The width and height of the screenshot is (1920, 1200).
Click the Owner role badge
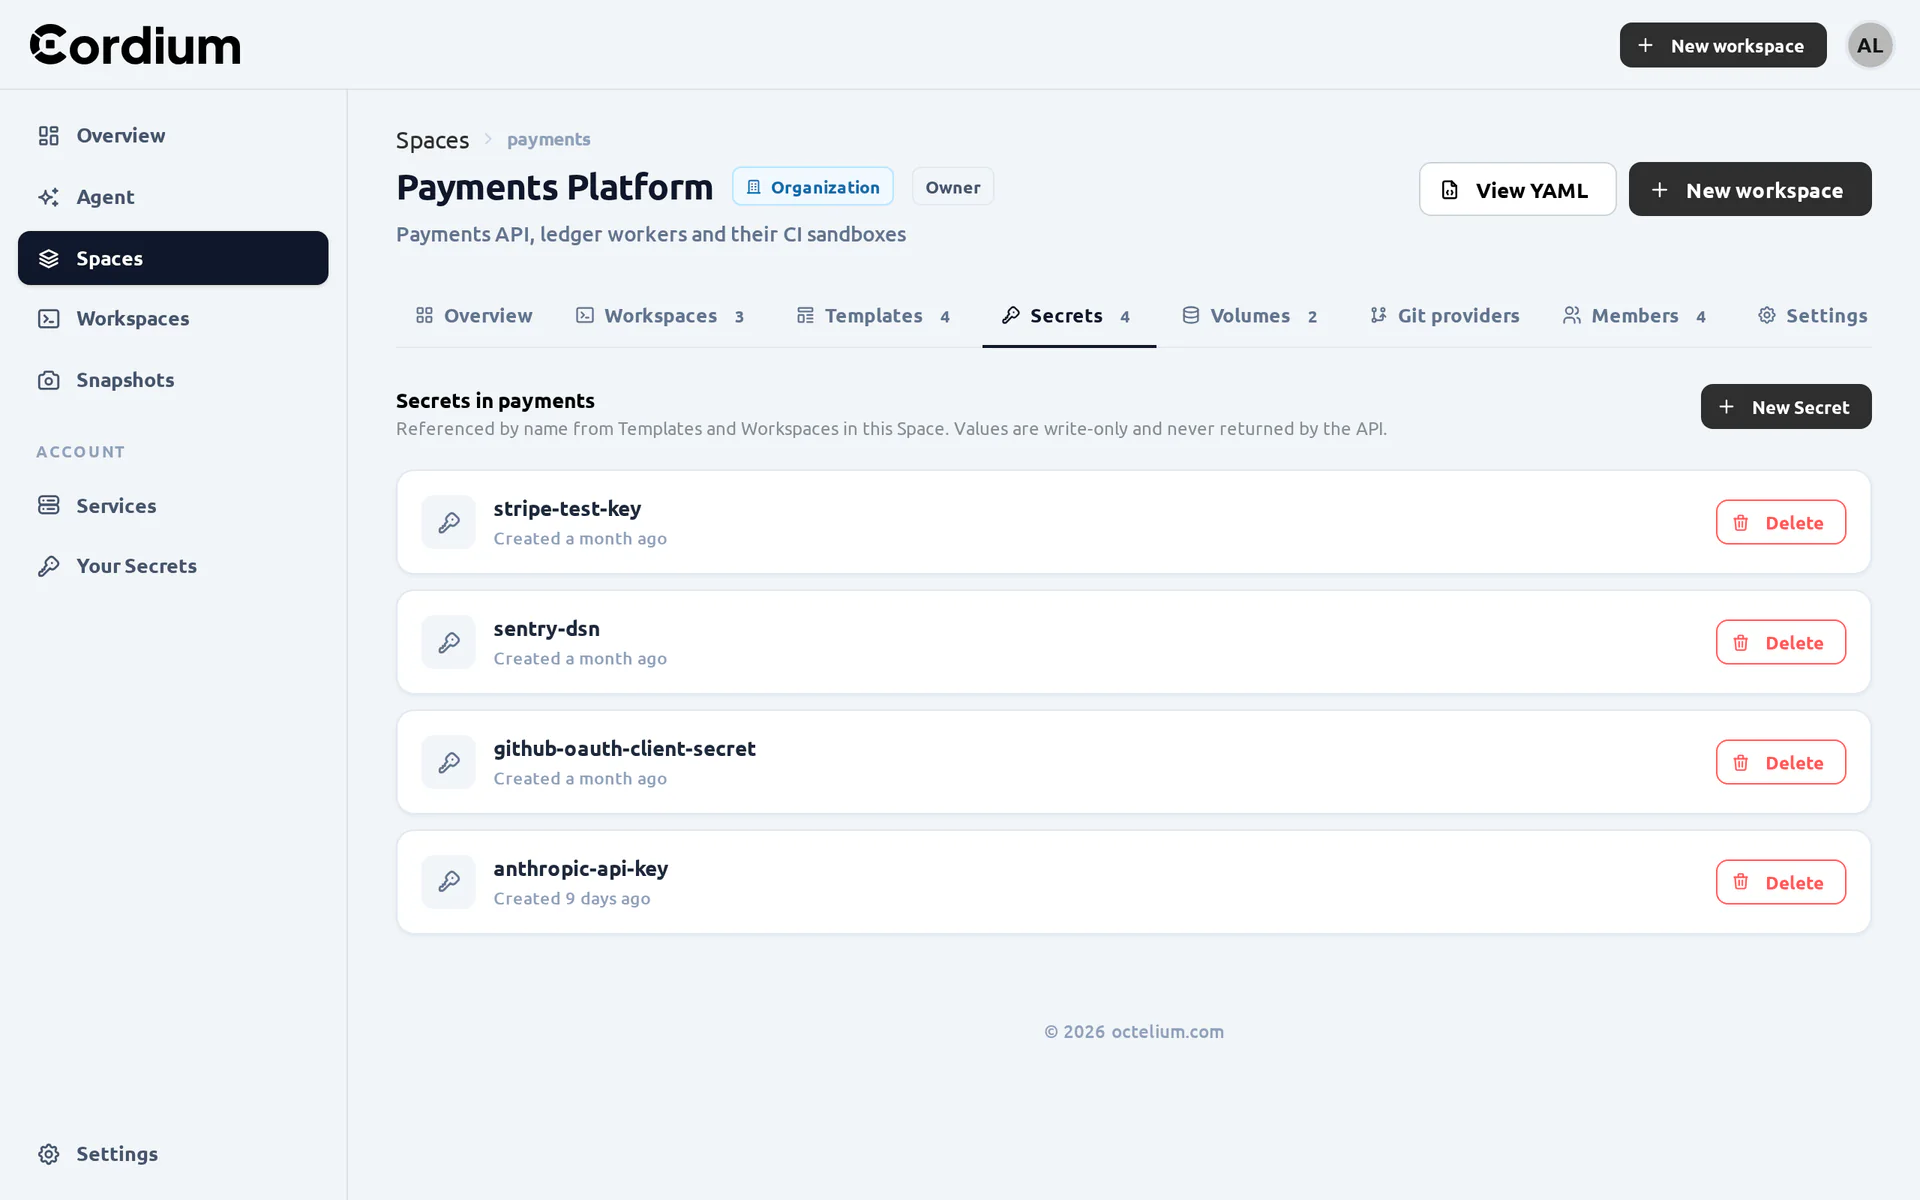[952, 187]
